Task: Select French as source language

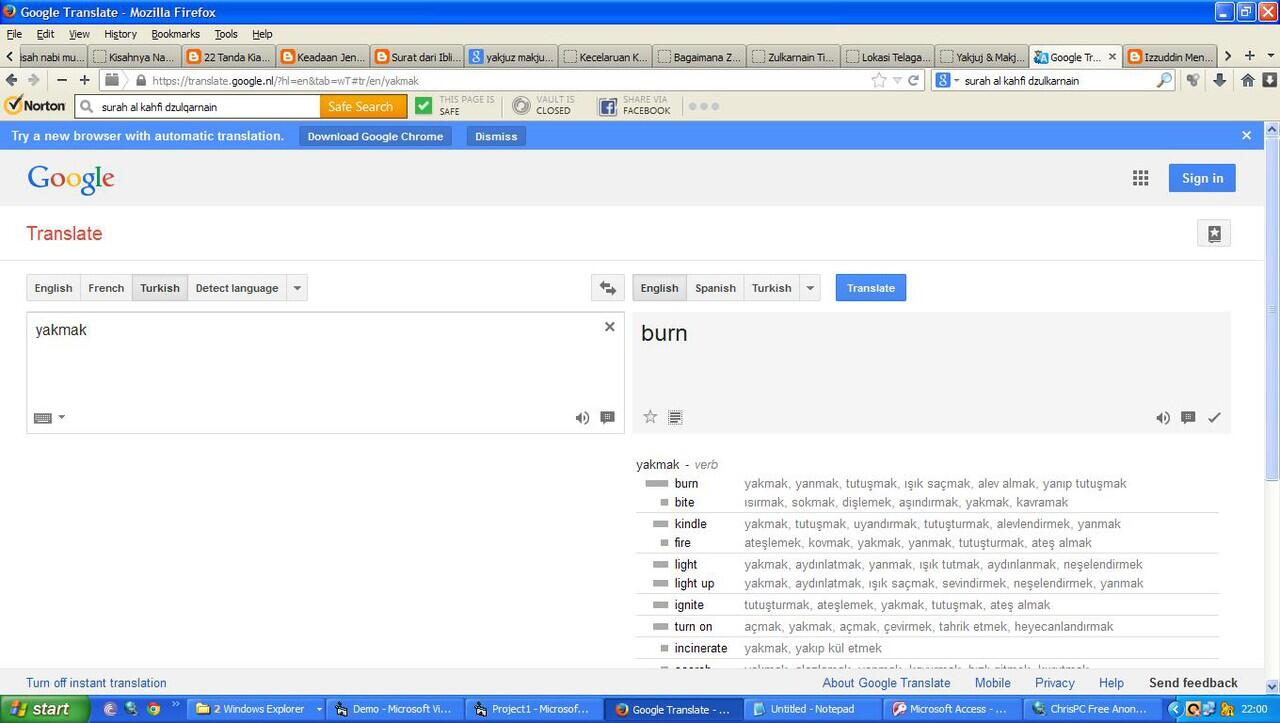Action: (x=106, y=288)
